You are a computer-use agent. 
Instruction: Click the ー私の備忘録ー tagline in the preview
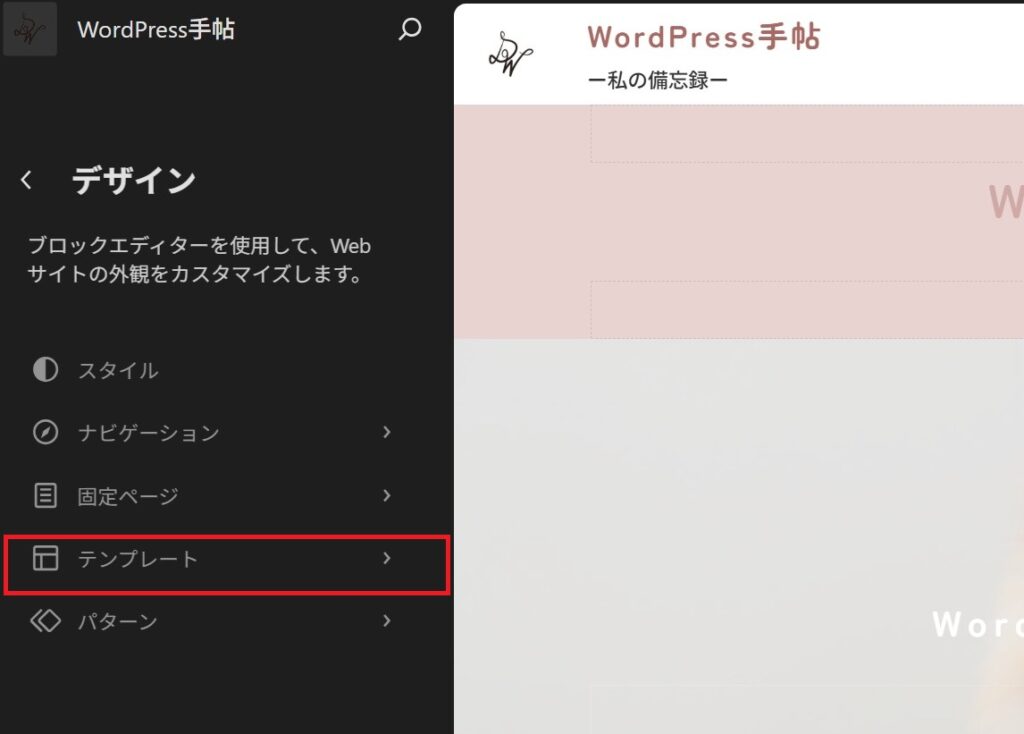click(x=658, y=80)
